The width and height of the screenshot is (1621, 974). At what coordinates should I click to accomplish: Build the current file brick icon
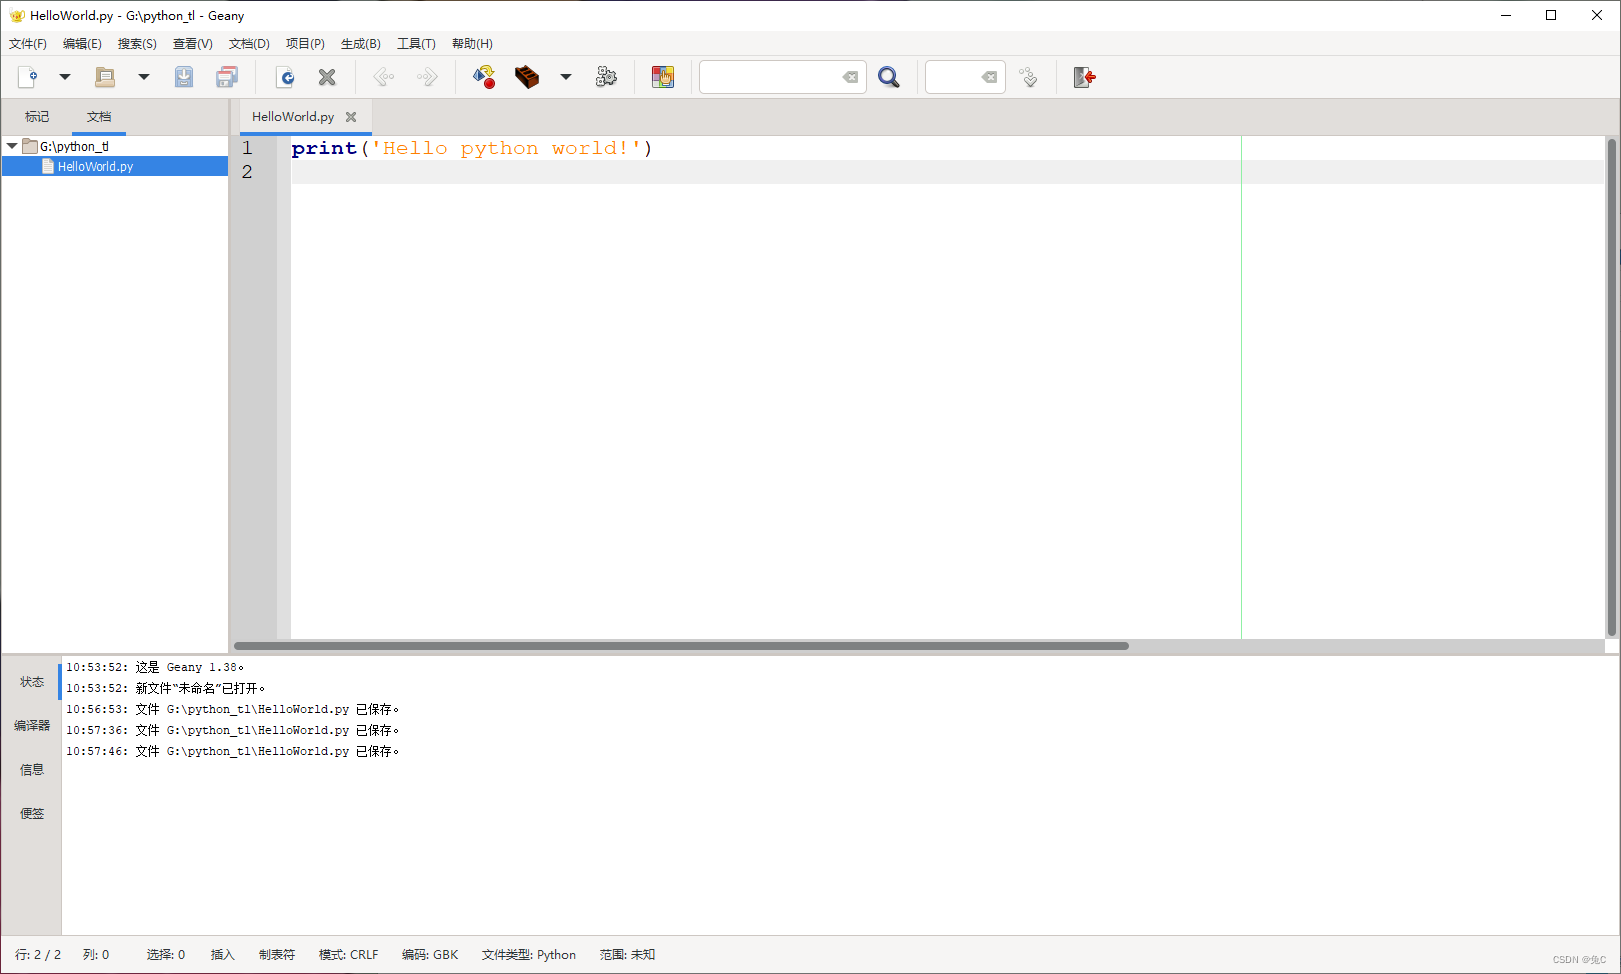point(527,77)
